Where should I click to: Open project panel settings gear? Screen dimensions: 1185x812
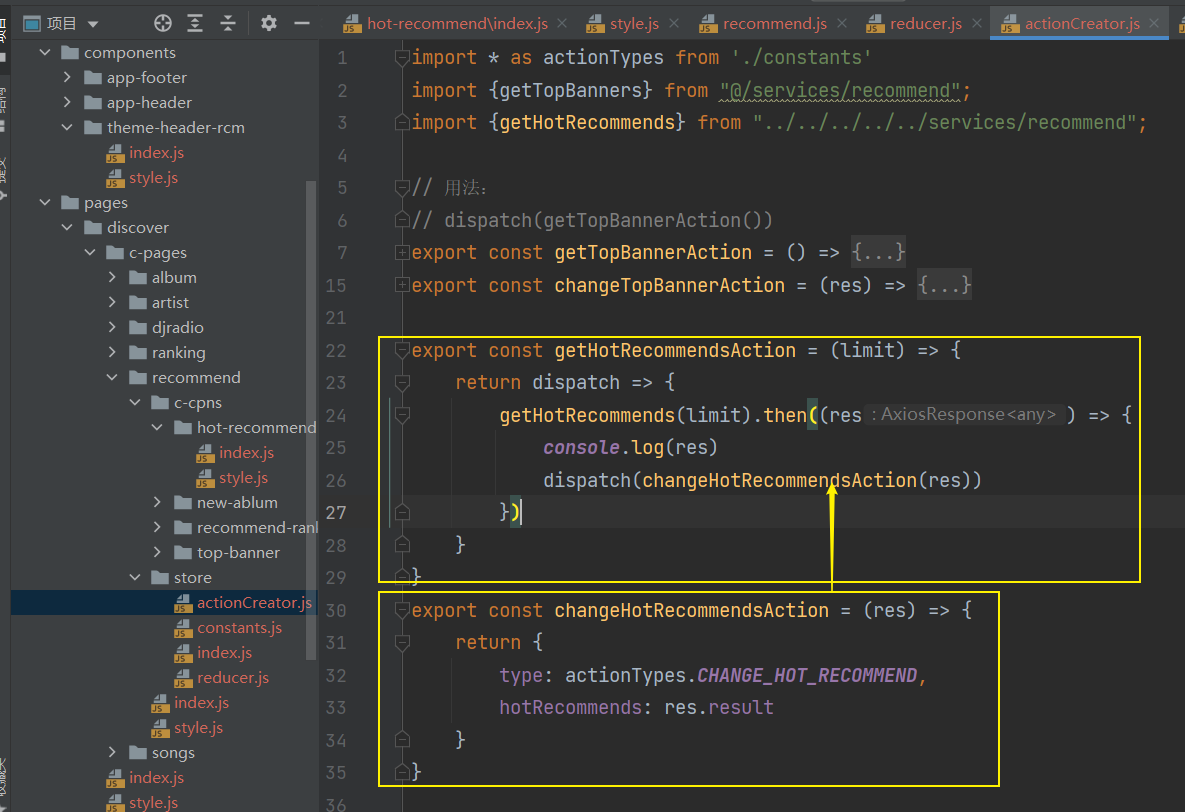268,23
